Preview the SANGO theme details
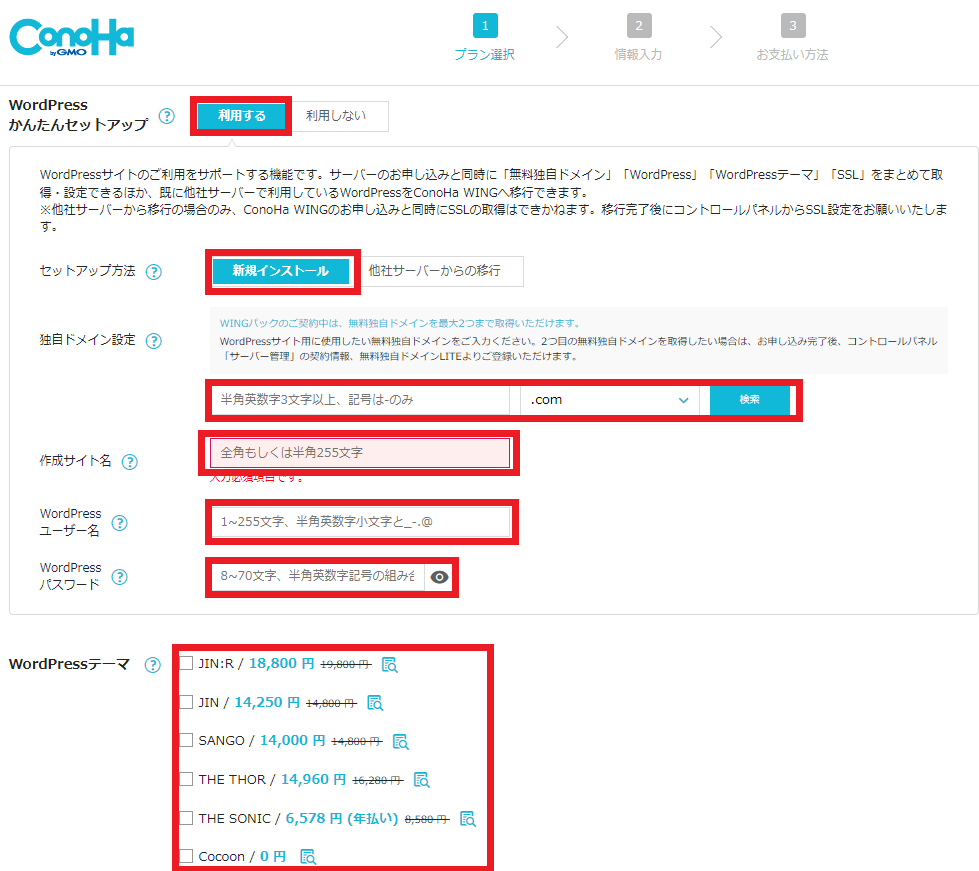 coord(400,742)
